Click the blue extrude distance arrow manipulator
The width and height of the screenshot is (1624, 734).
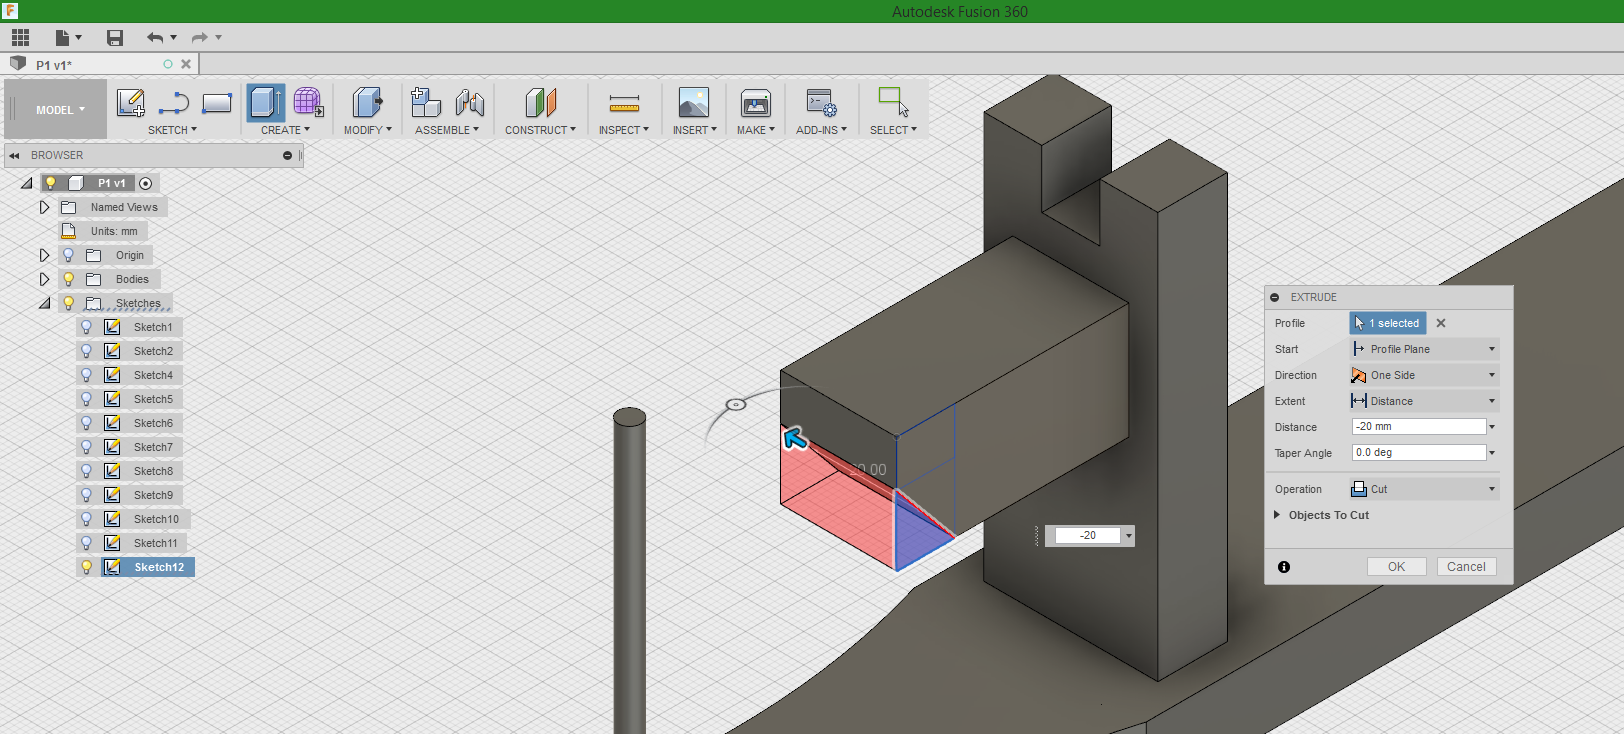[x=794, y=437]
